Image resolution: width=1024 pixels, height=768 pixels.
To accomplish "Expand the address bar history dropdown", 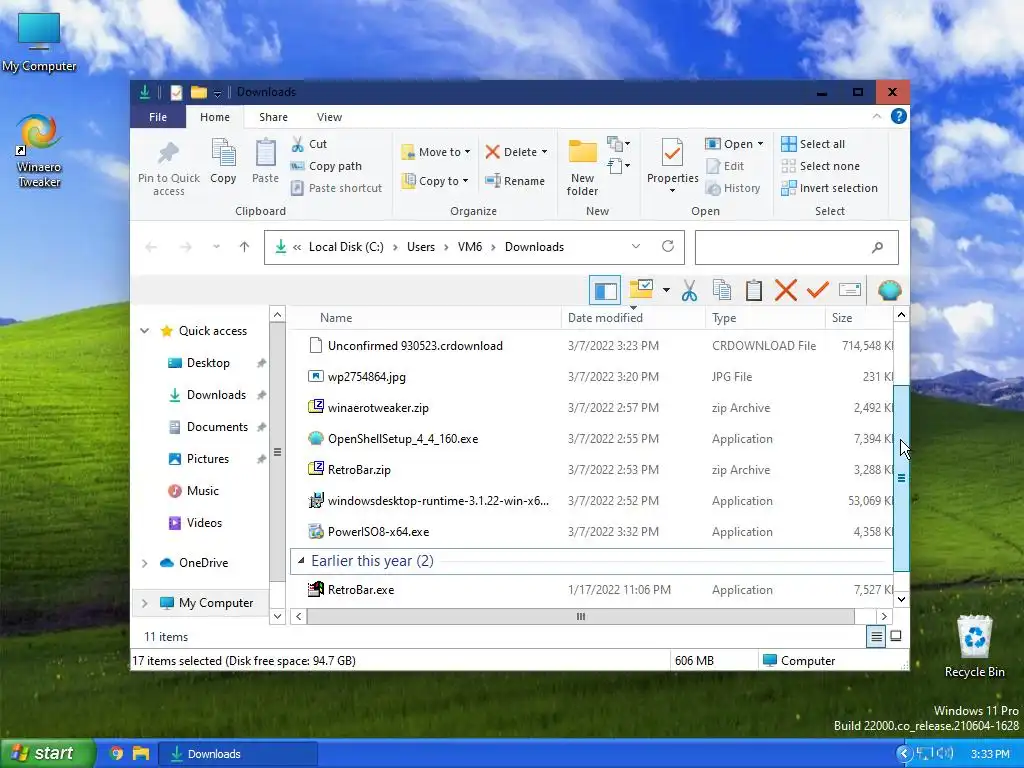I will pos(635,246).
